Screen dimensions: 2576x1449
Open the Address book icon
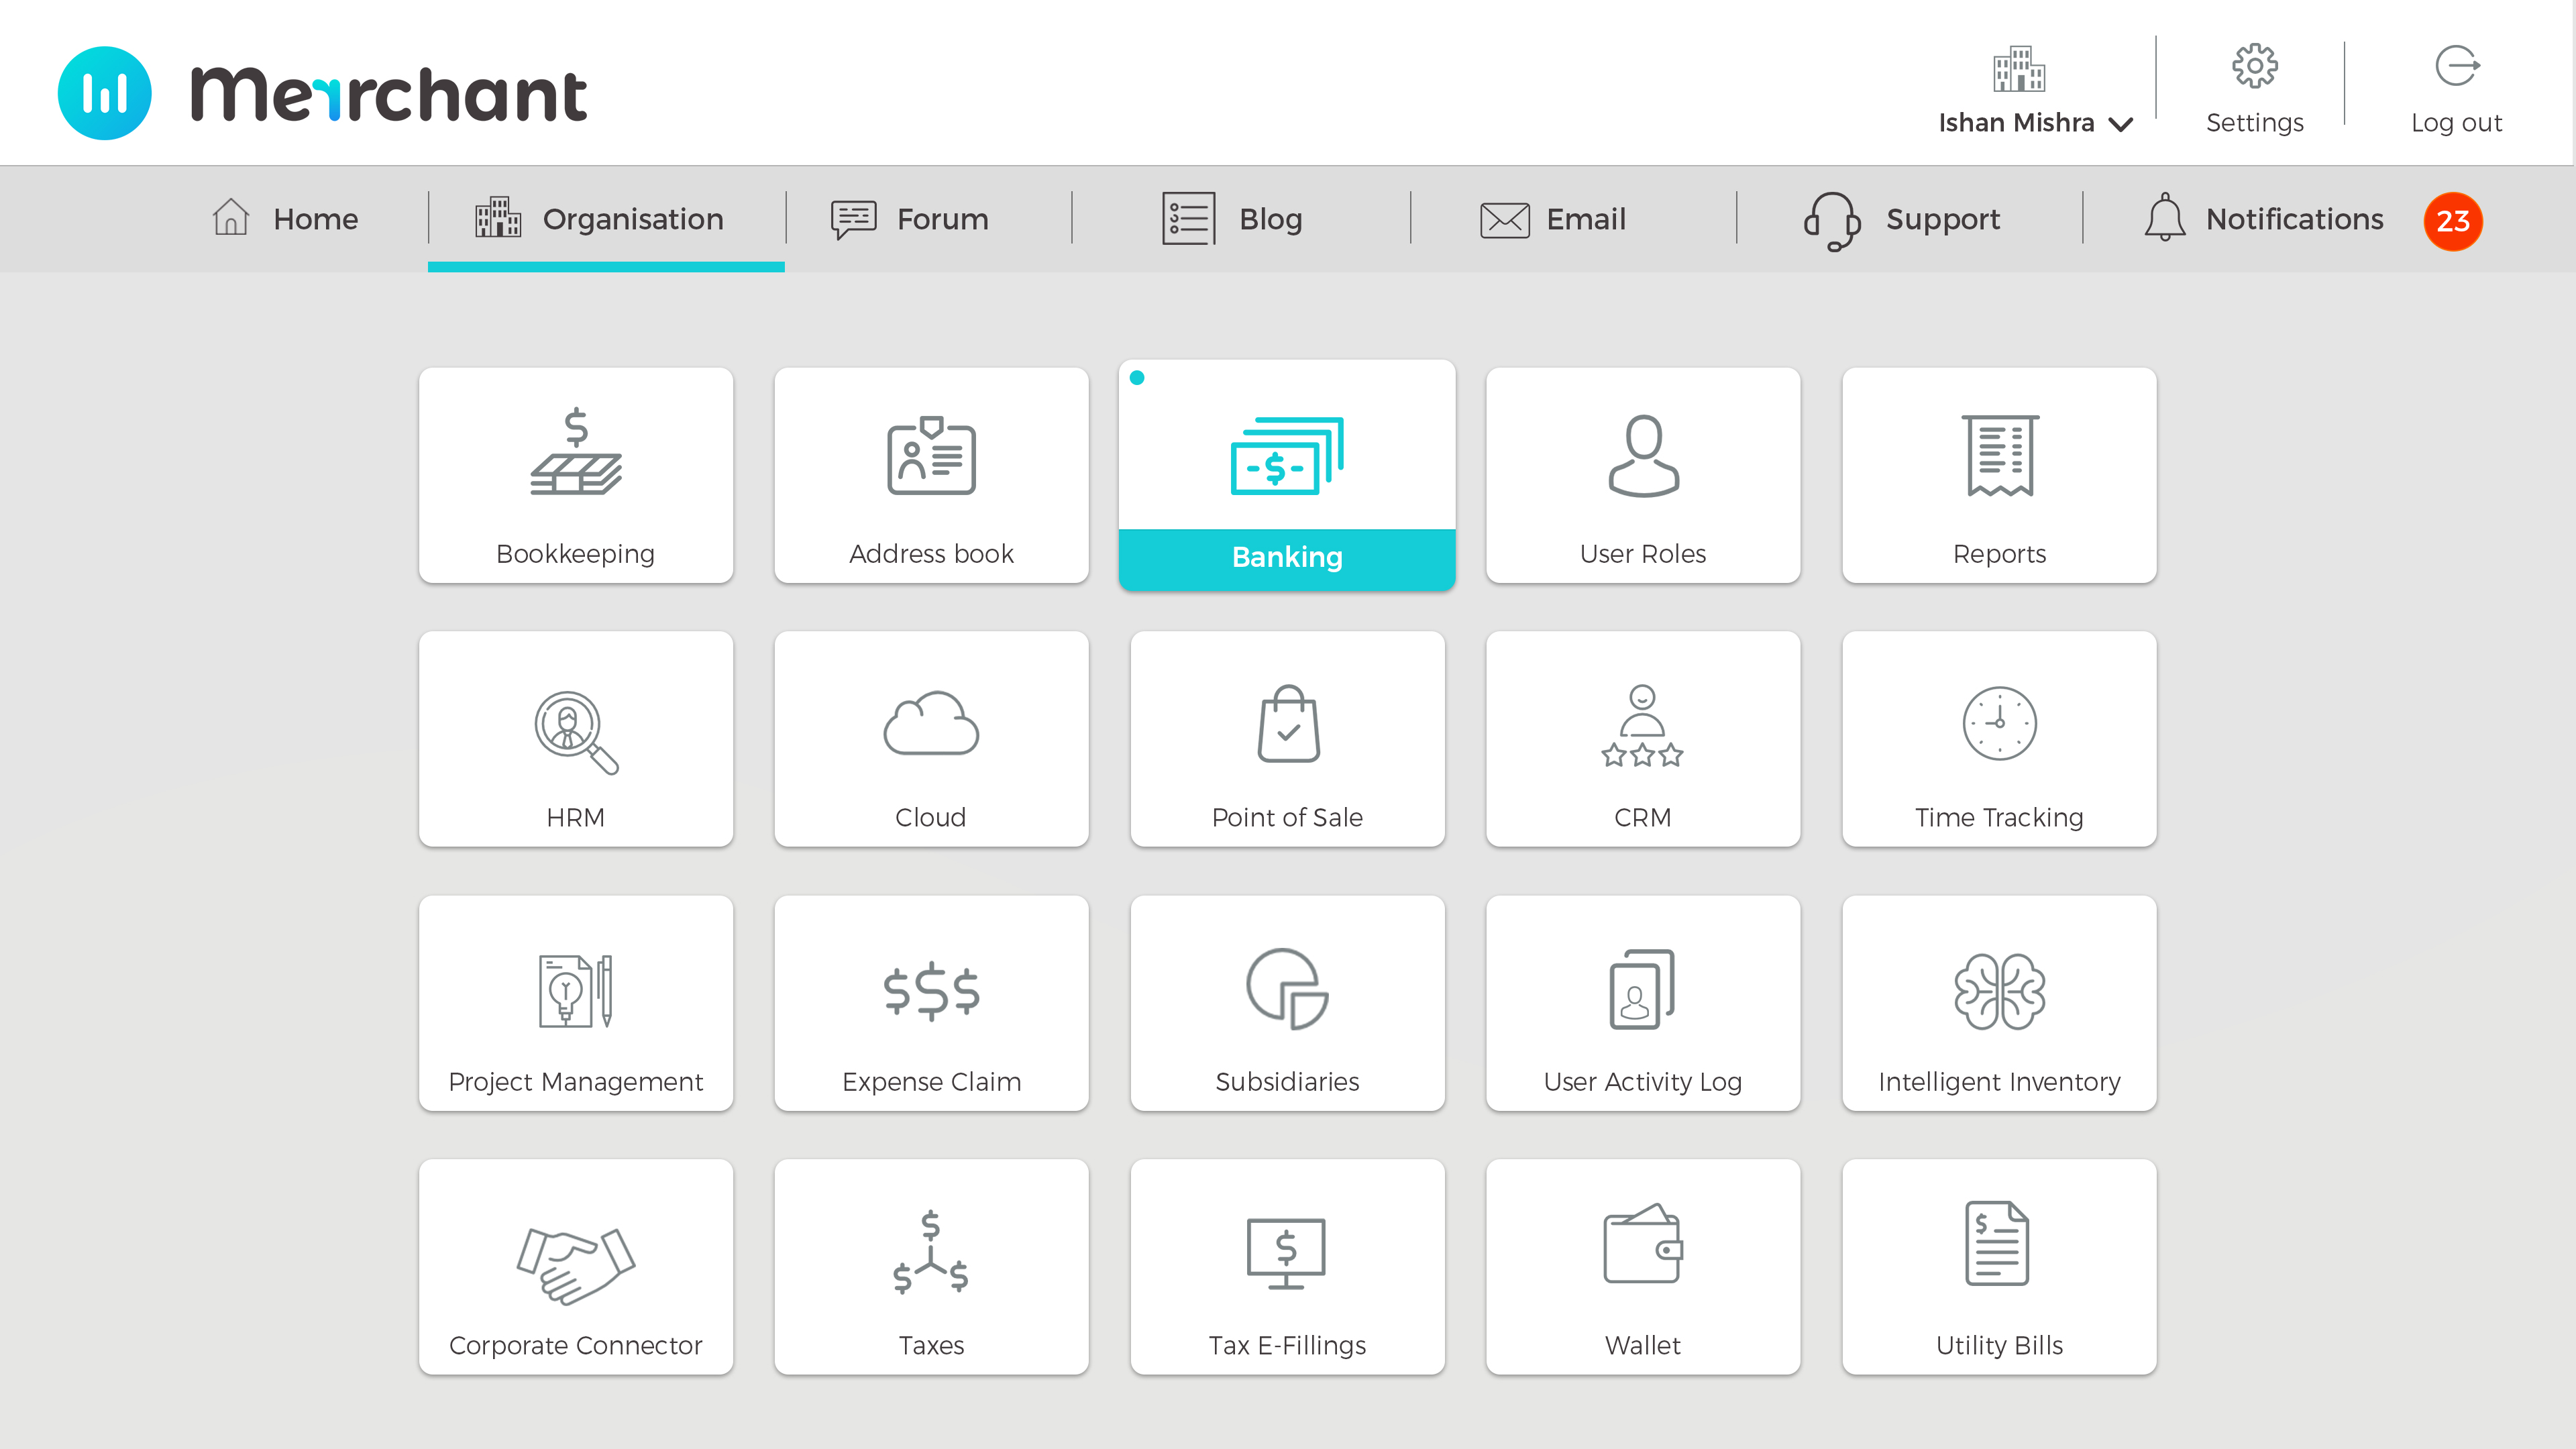(931, 456)
